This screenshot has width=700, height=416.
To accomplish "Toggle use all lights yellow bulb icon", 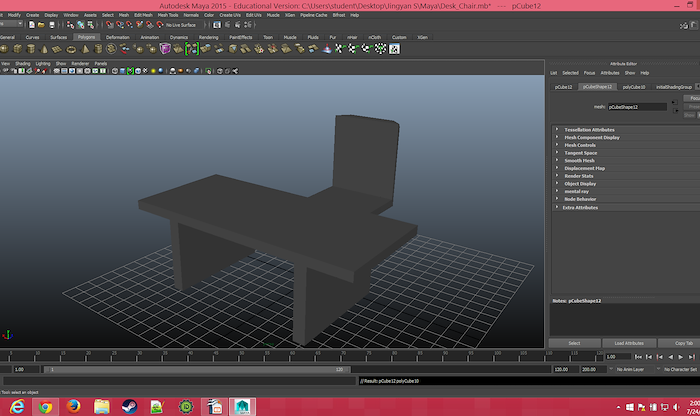I will point(153,71).
